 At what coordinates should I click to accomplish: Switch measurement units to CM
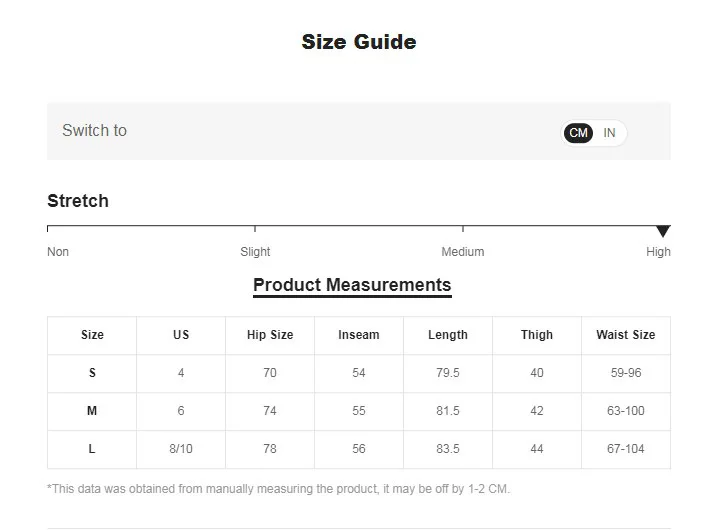(578, 133)
